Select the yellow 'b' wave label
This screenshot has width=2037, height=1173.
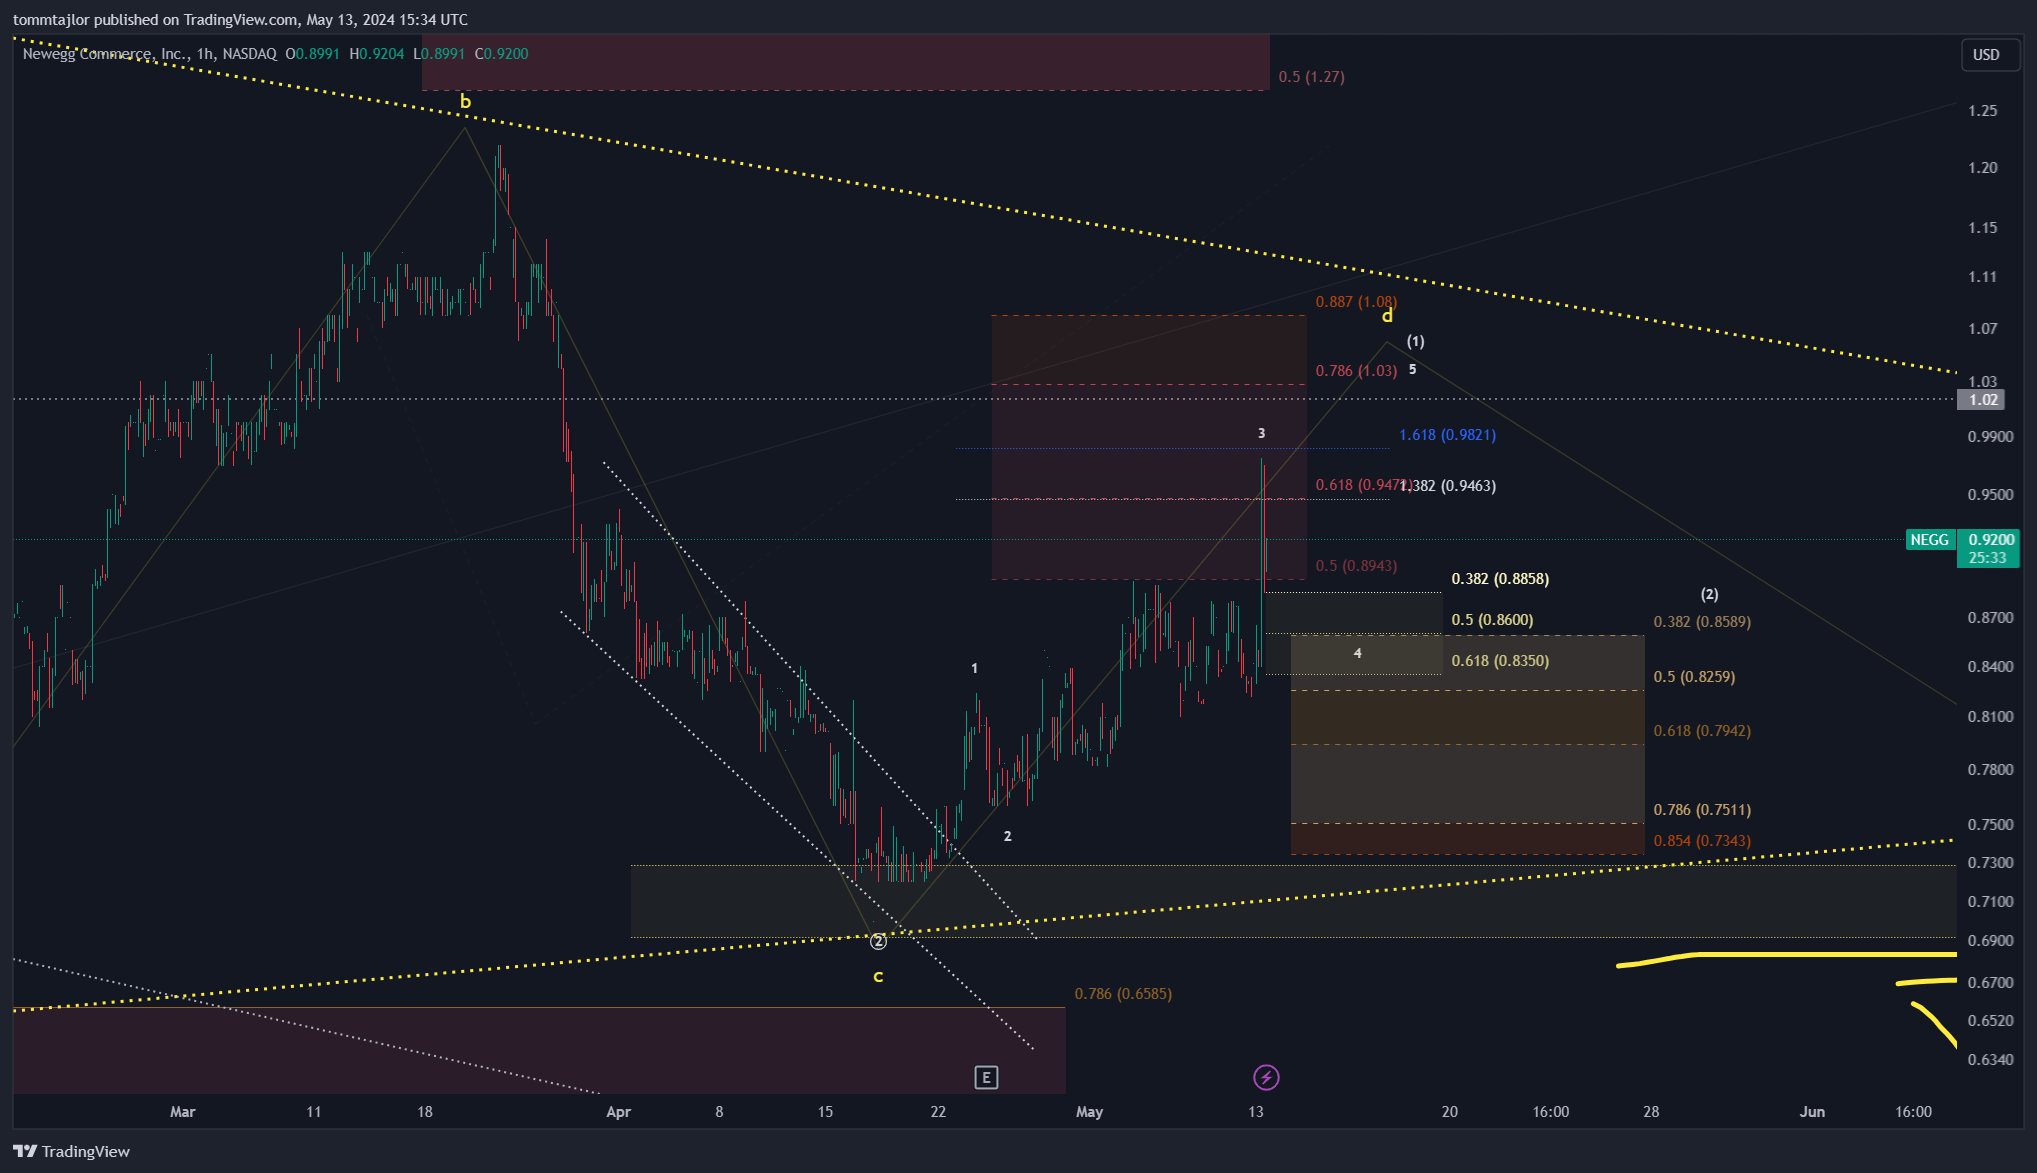465,102
